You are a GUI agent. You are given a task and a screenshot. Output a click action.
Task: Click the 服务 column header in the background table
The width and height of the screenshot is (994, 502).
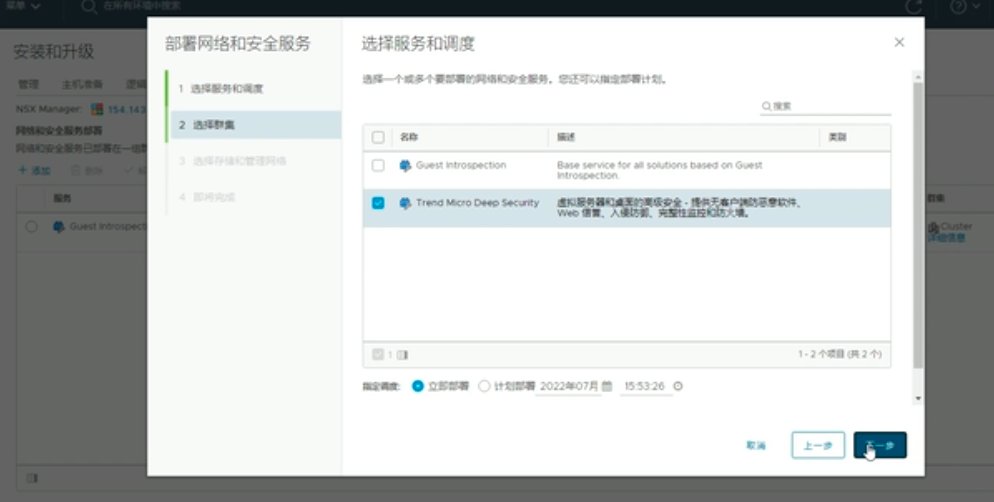coord(62,198)
